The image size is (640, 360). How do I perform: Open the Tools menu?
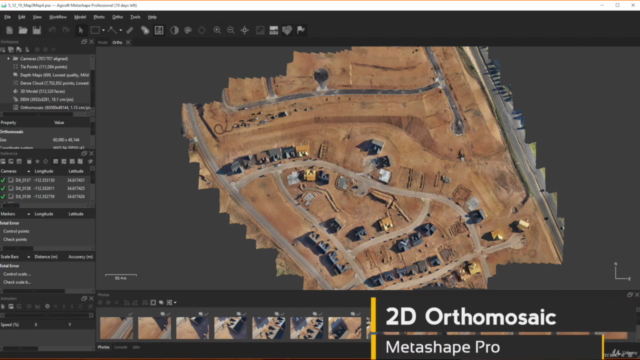pyautogui.click(x=135, y=17)
